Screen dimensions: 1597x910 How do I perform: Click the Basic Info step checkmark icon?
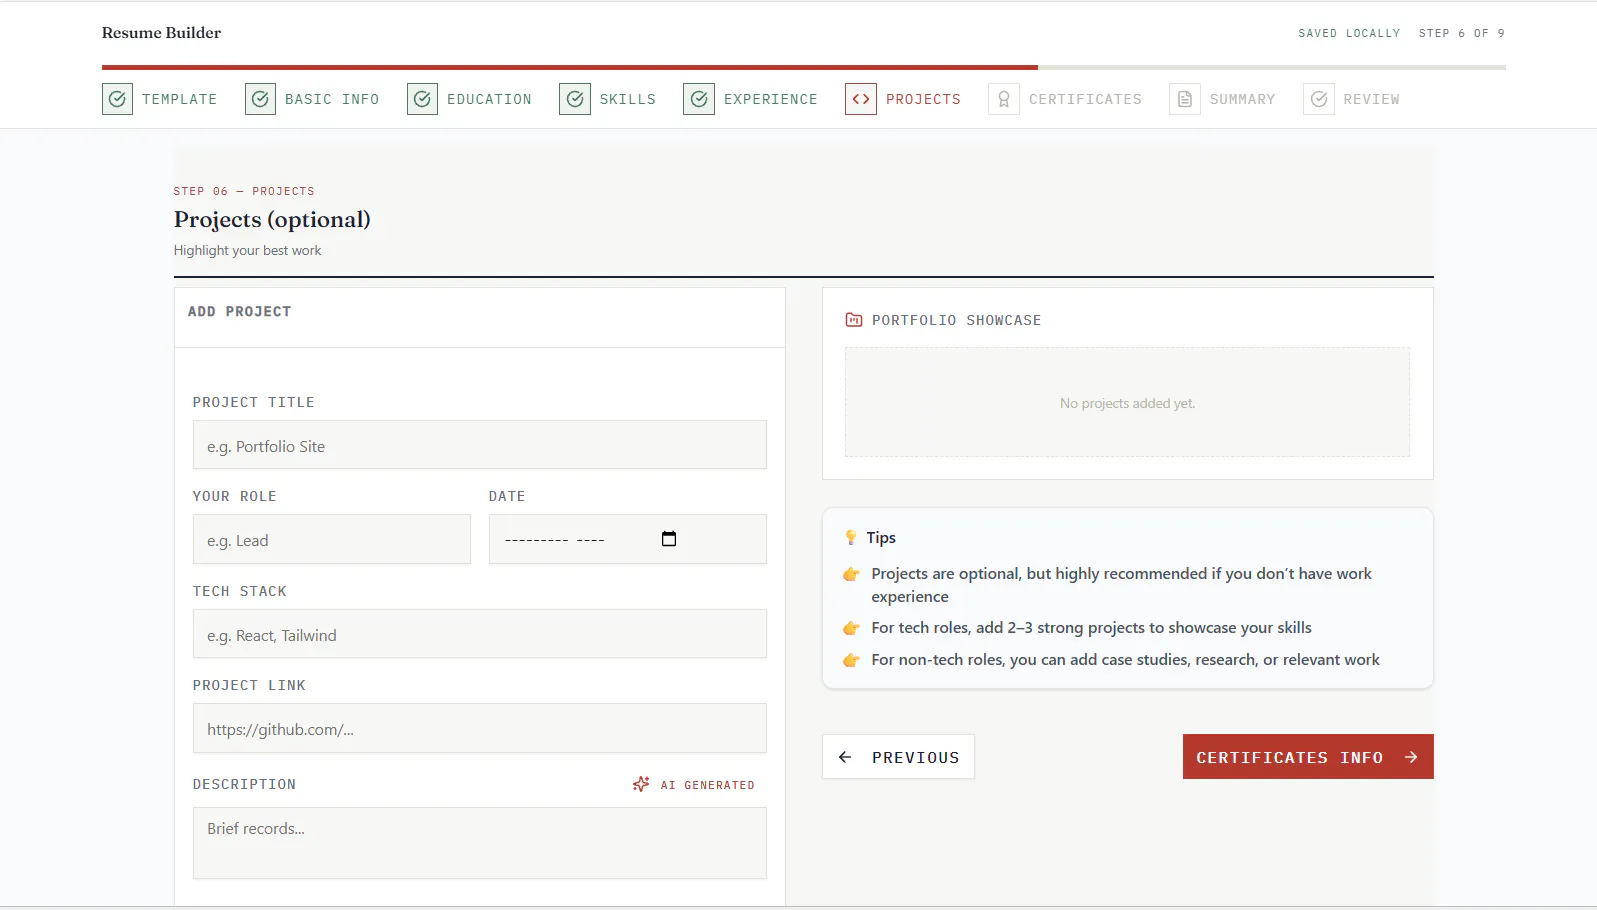click(x=260, y=99)
